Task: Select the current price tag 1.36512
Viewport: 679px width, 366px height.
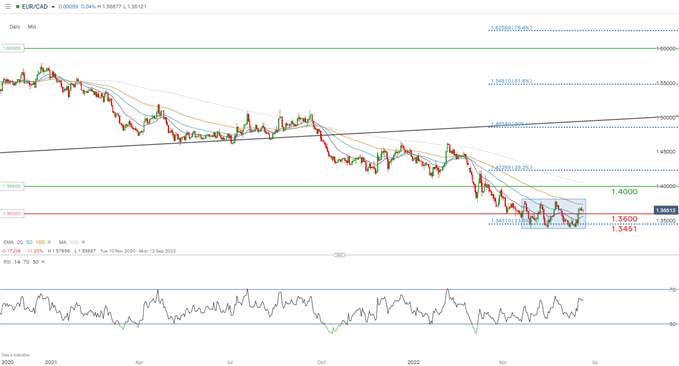Action: pyautogui.click(x=666, y=211)
